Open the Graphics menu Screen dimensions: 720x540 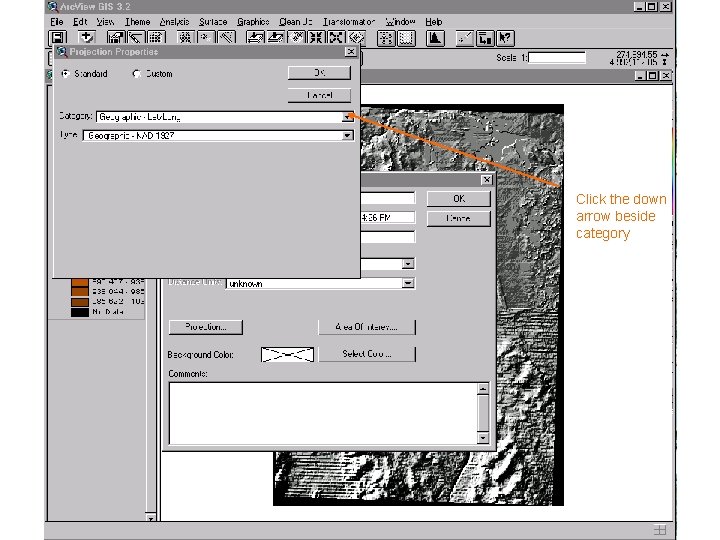click(x=253, y=22)
